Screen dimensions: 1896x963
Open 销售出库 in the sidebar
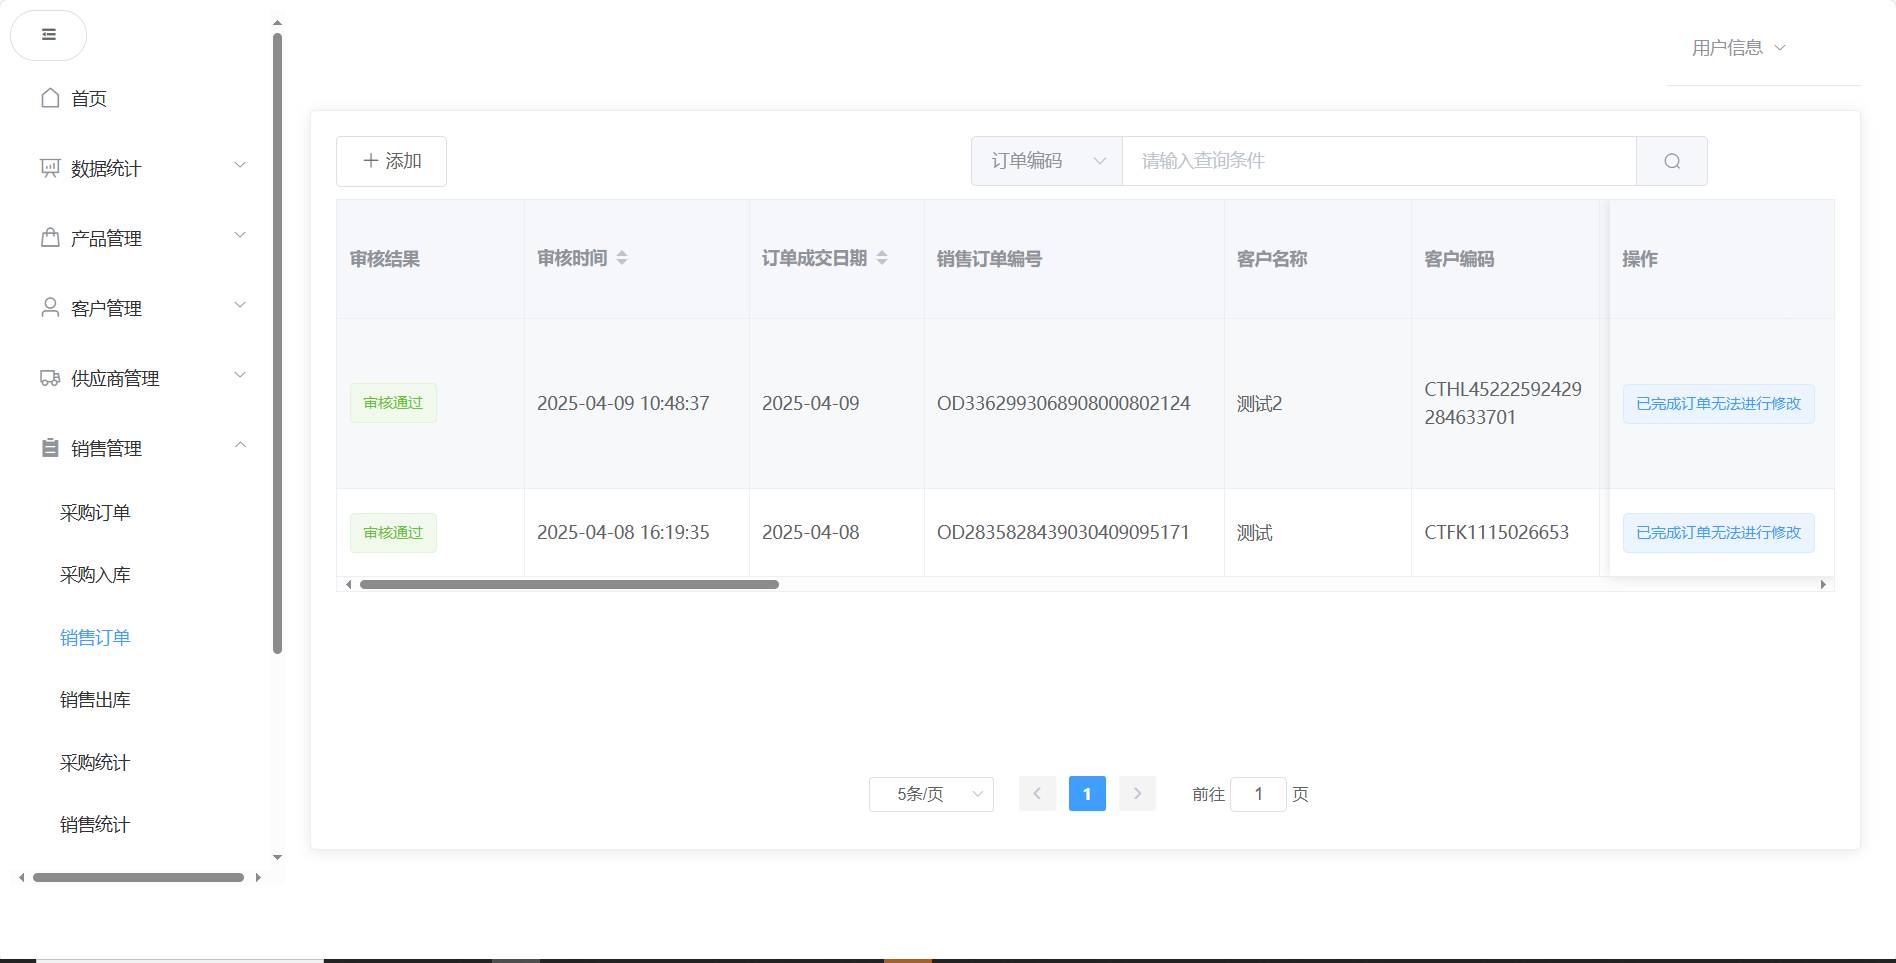pos(95,700)
